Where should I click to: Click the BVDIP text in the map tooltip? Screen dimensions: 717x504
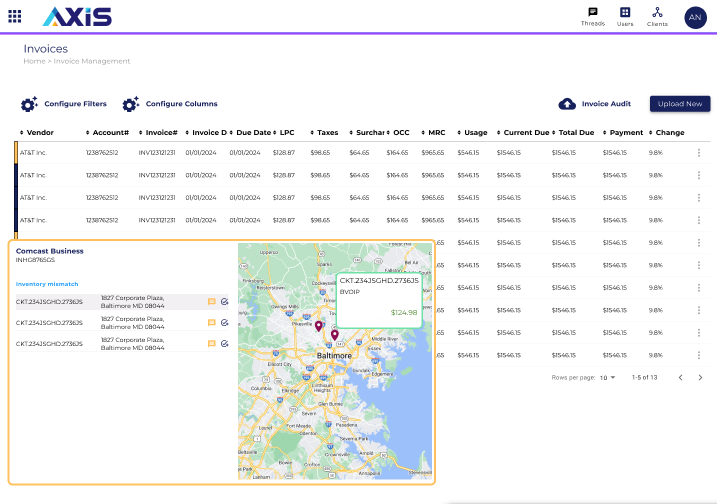coord(350,292)
